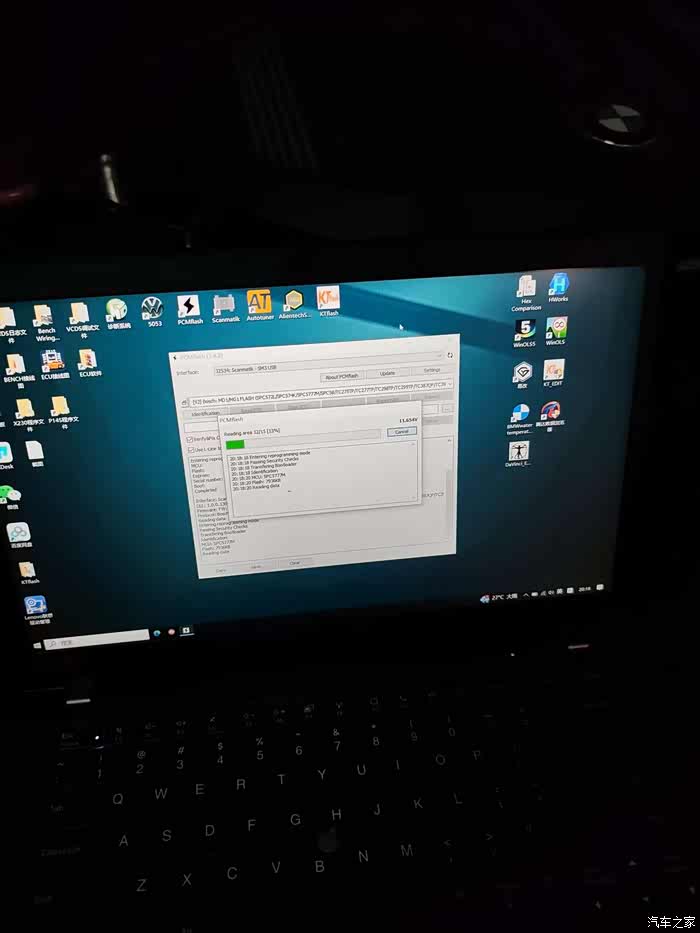Open the white text document on desktop
The height and width of the screenshot is (933, 700).
[36, 455]
